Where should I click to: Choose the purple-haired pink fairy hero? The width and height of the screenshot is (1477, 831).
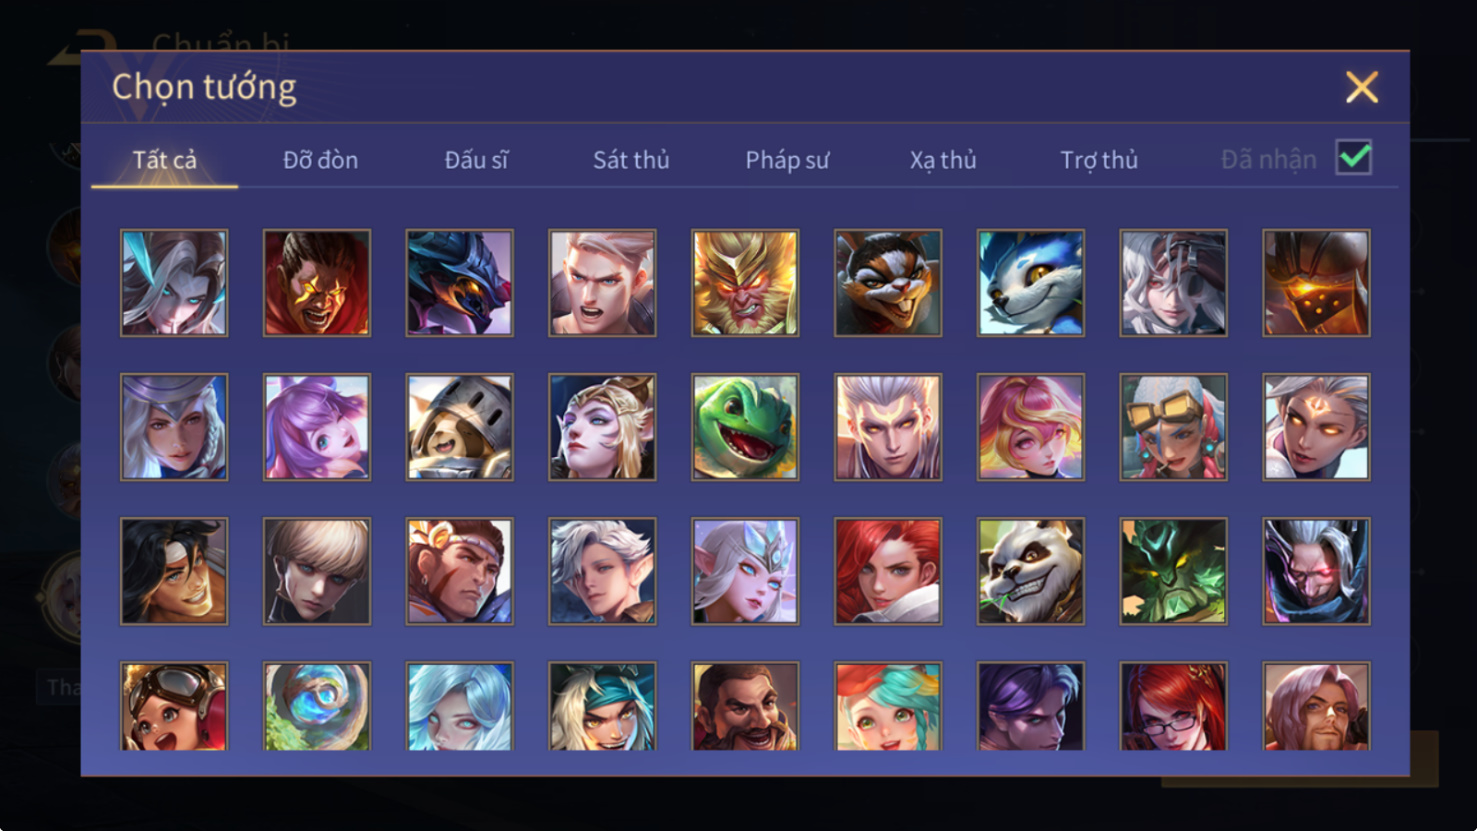click(x=317, y=427)
